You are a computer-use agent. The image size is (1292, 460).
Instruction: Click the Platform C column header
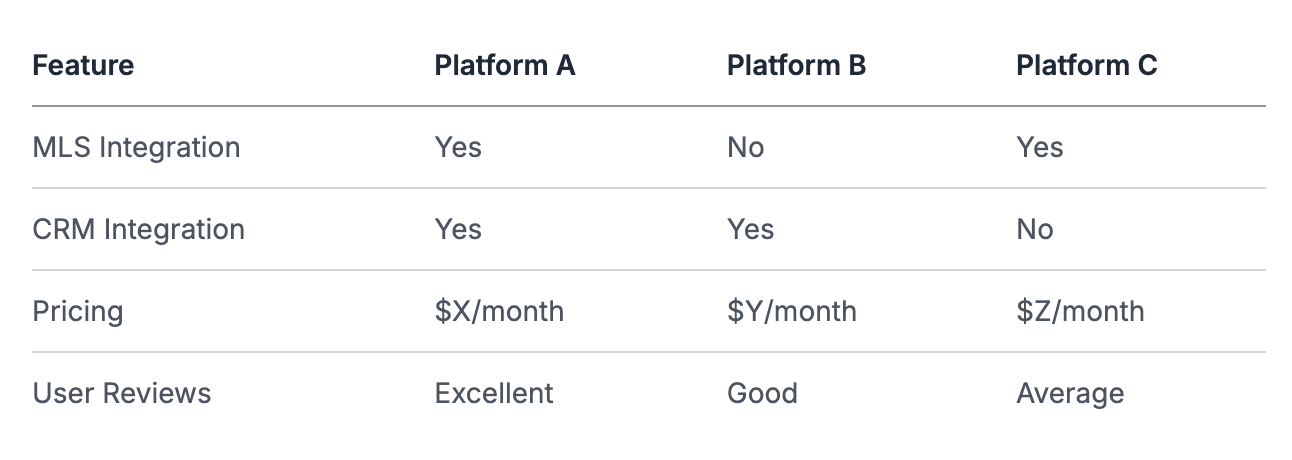tap(1086, 66)
